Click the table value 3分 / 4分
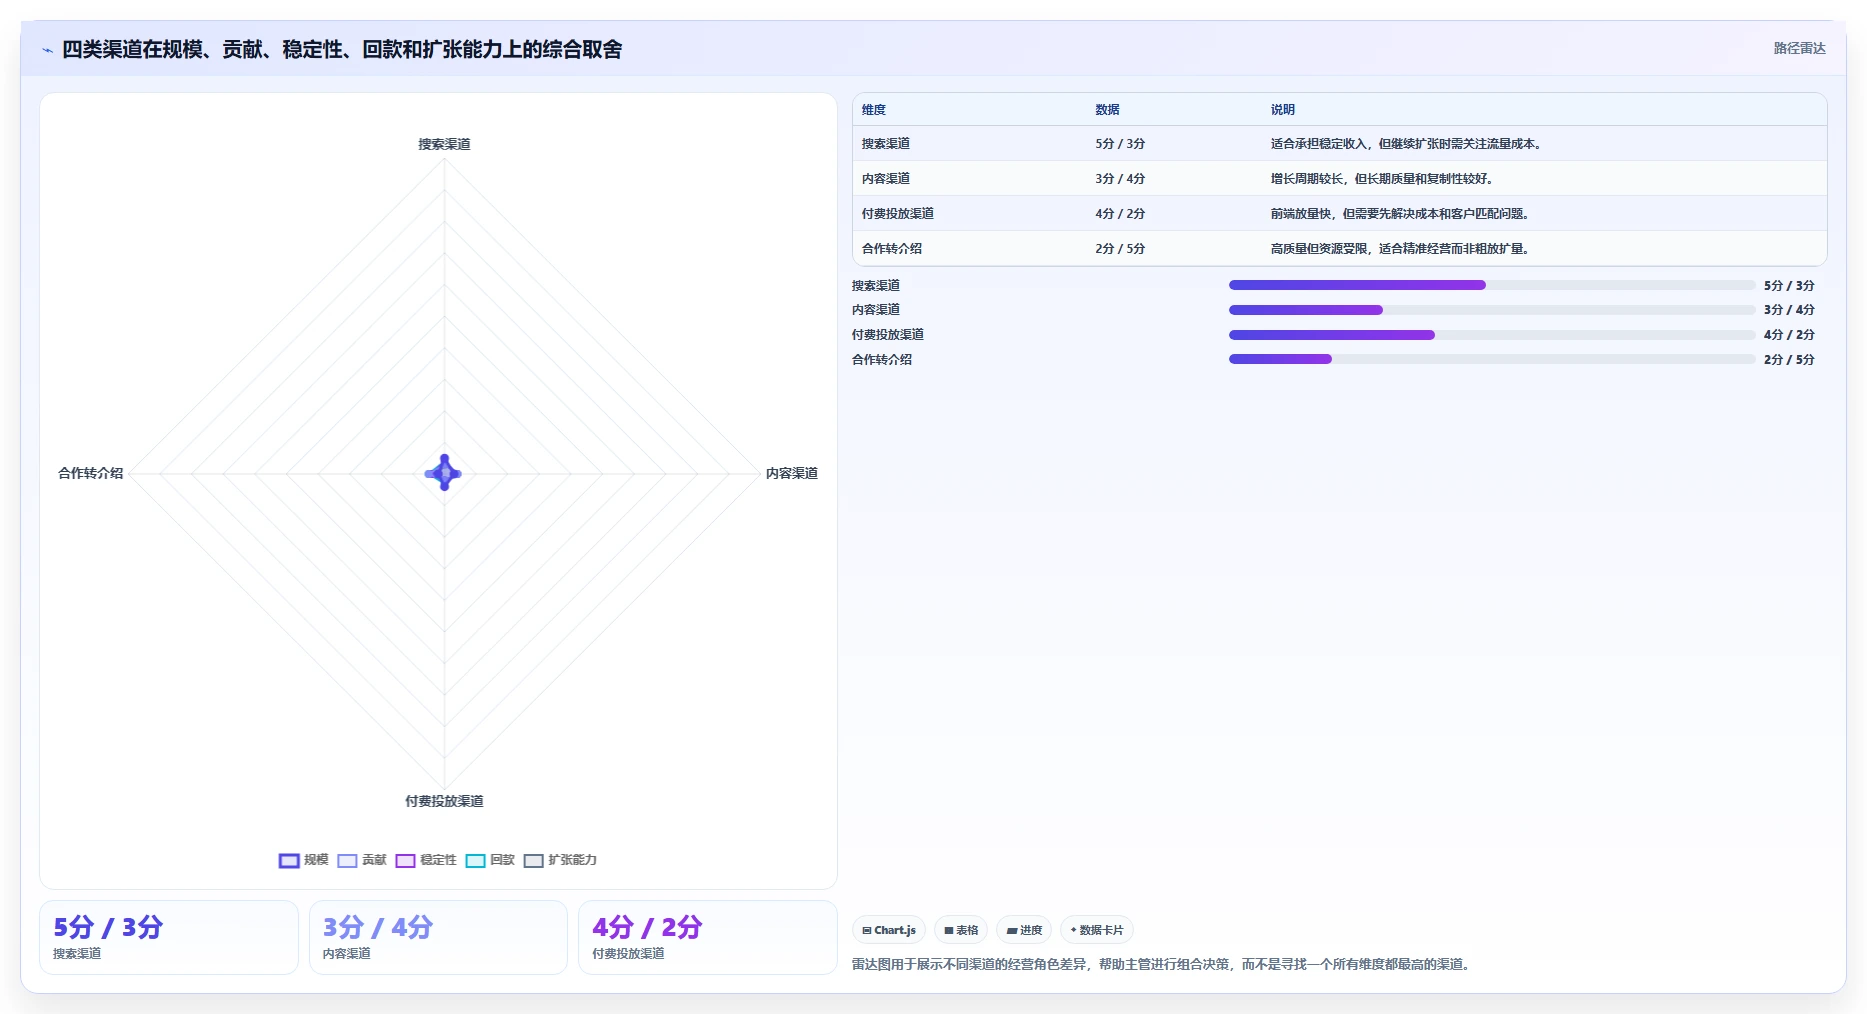Screen dimensions: 1867x1014 click(x=1120, y=179)
